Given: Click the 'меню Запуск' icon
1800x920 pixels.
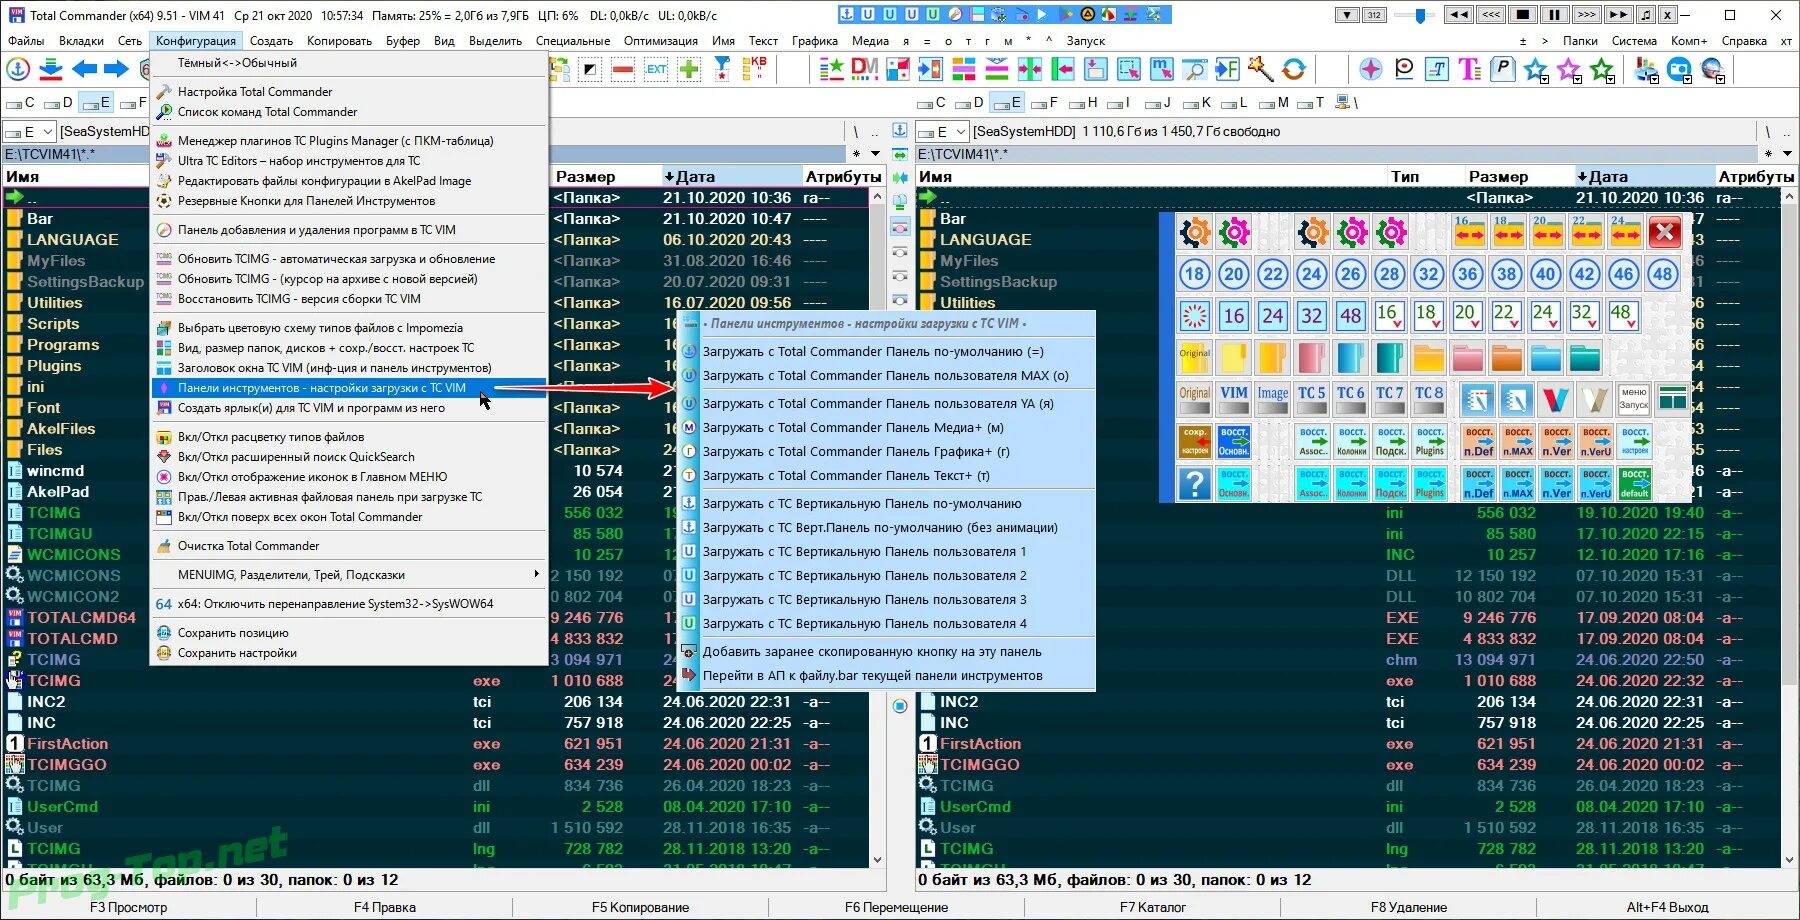Looking at the screenshot, I should coord(1633,400).
